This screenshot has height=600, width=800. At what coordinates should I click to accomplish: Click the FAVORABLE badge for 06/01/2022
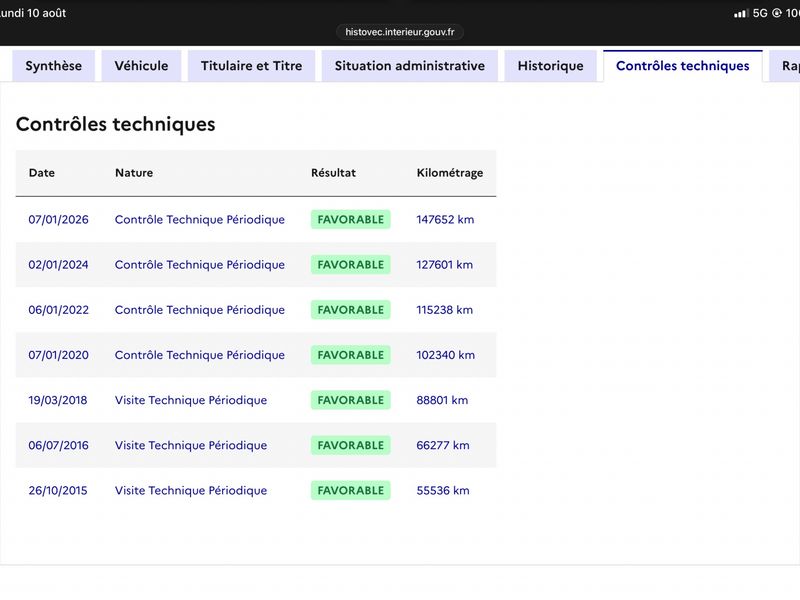[351, 310]
